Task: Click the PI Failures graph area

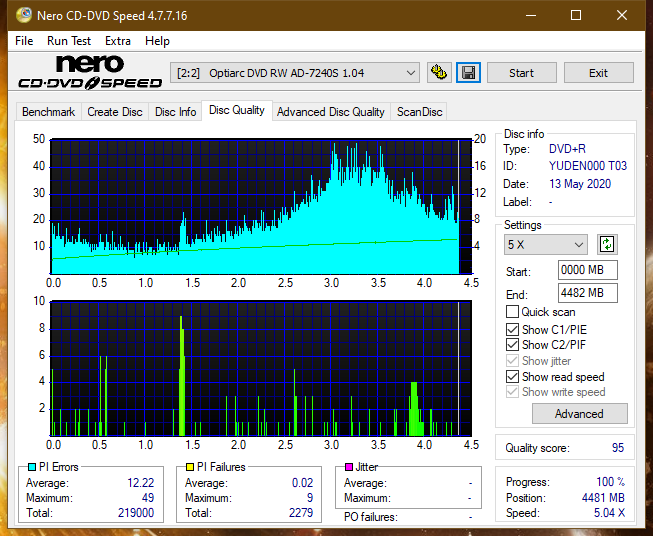Action: (x=261, y=368)
